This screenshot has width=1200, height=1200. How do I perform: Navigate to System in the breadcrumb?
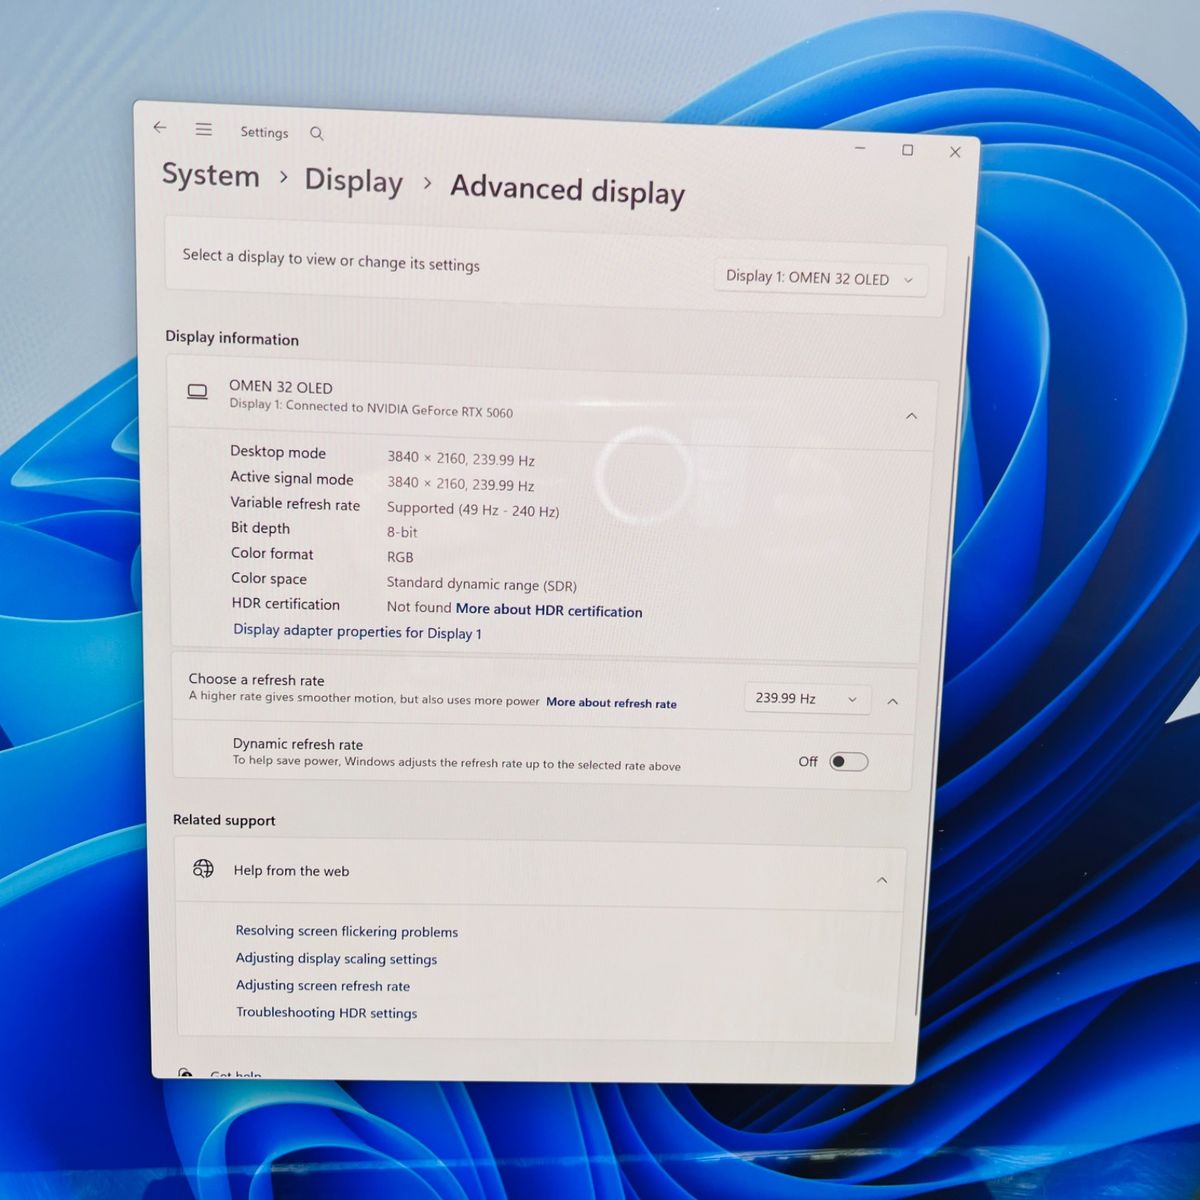point(211,176)
